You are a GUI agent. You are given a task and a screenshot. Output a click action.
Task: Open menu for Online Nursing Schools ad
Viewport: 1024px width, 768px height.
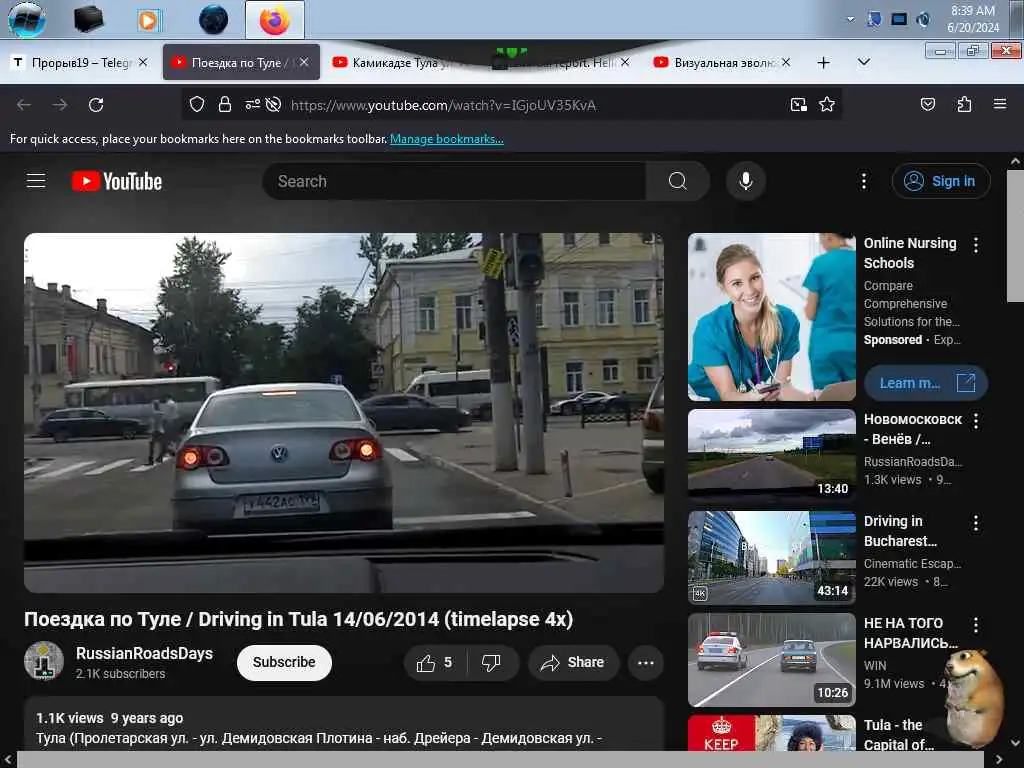[x=976, y=245]
